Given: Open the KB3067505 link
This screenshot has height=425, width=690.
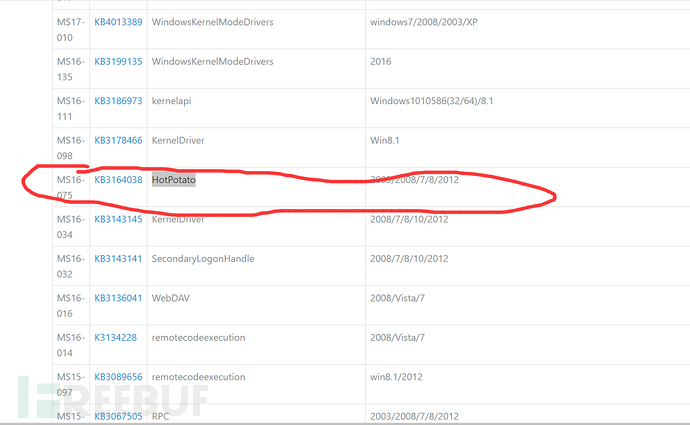Looking at the screenshot, I should click(118, 416).
